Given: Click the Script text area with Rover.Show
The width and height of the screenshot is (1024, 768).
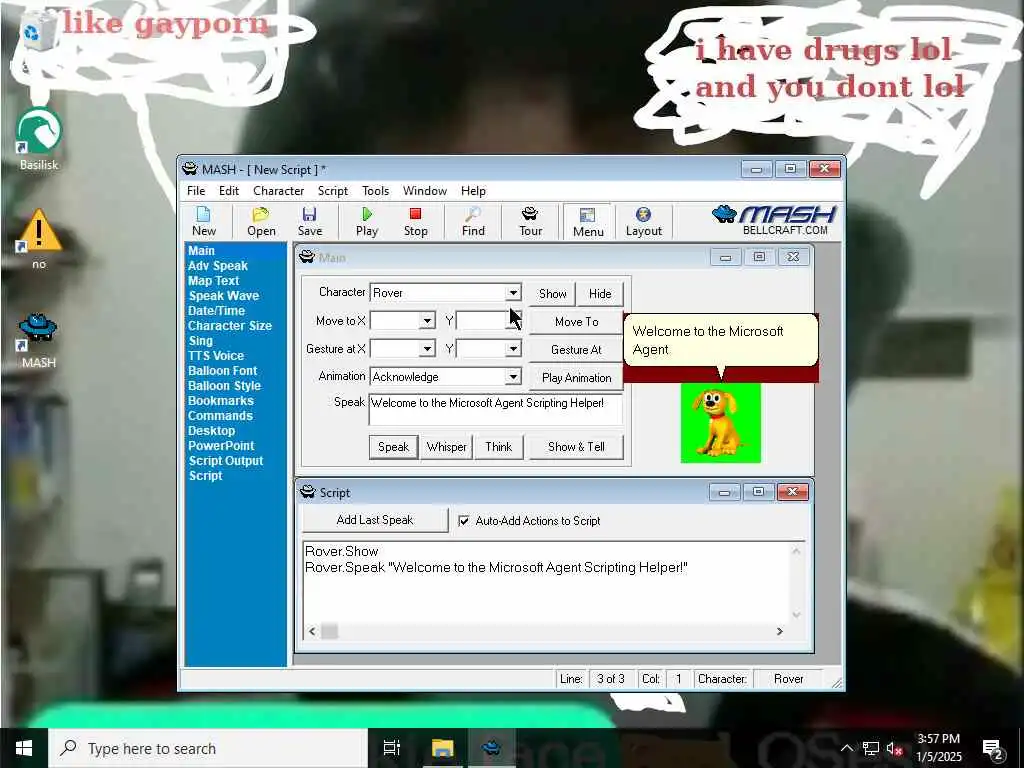Looking at the screenshot, I should point(546,582).
